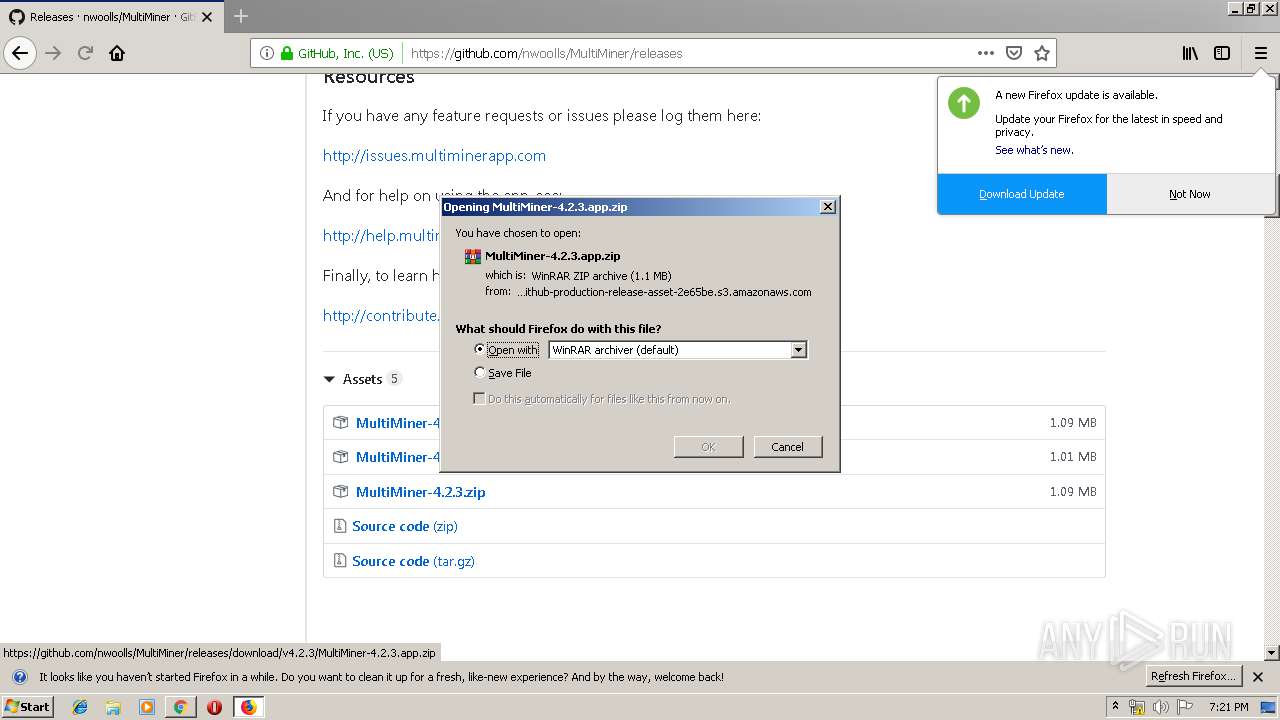Open Windows Explorer folder in taskbar
The height and width of the screenshot is (720, 1280).
coord(113,707)
